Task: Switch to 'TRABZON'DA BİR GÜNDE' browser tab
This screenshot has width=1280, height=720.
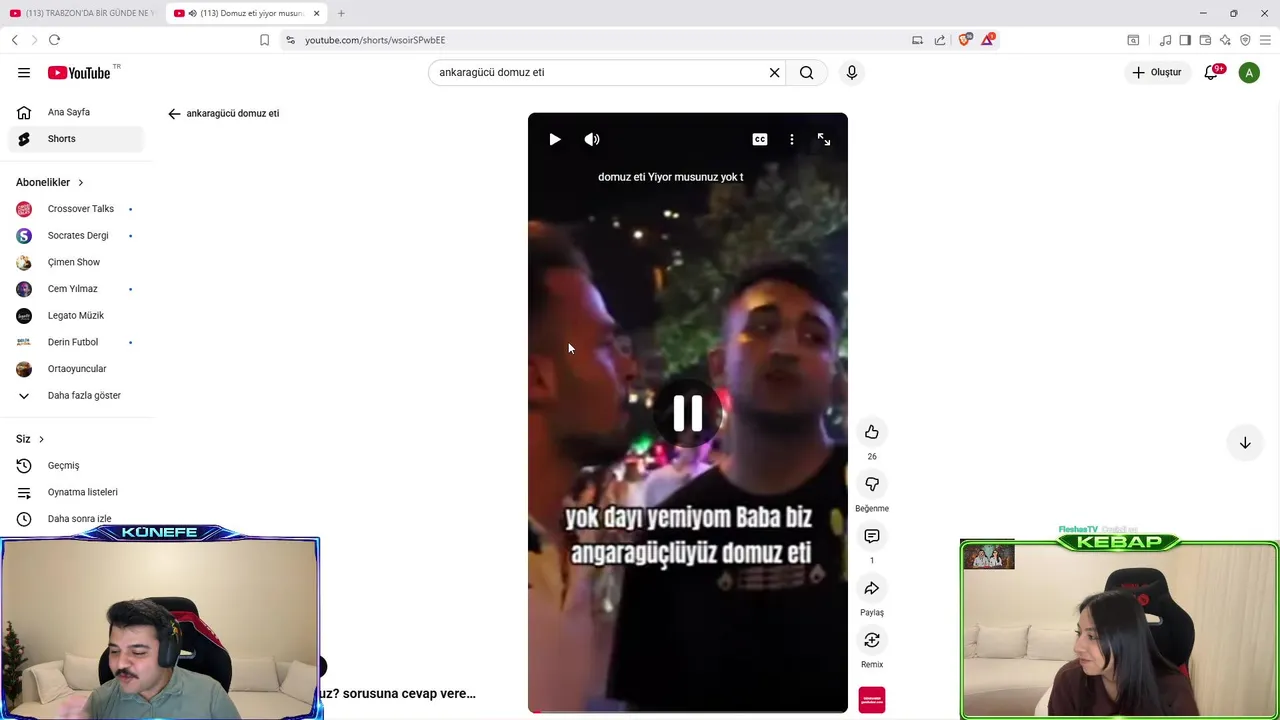Action: coord(82,13)
